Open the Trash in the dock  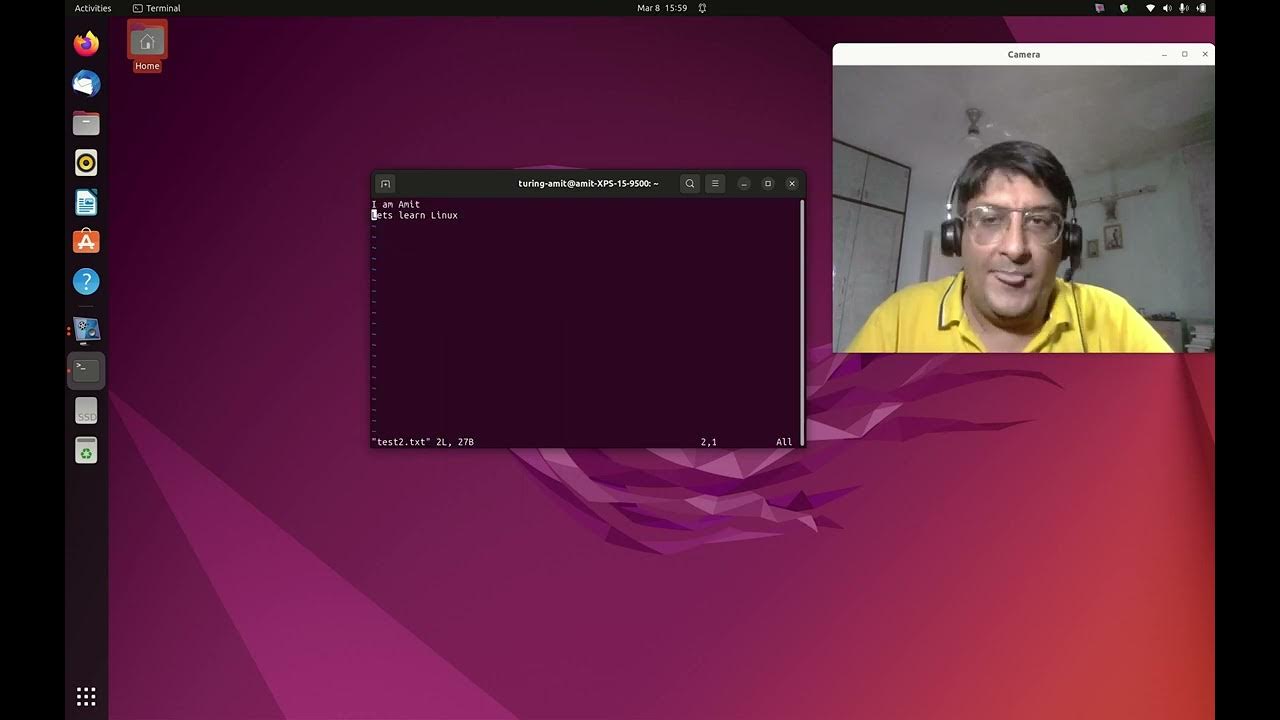click(86, 451)
